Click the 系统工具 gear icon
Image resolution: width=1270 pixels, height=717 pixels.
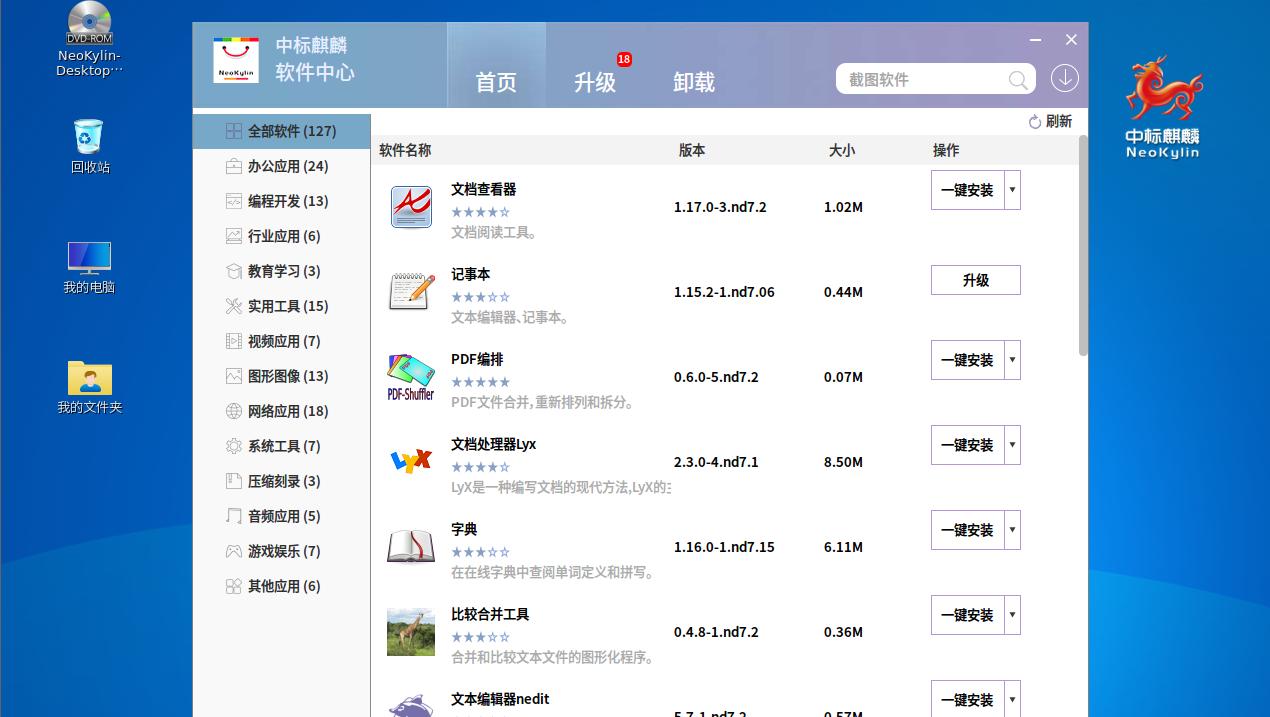(x=233, y=446)
